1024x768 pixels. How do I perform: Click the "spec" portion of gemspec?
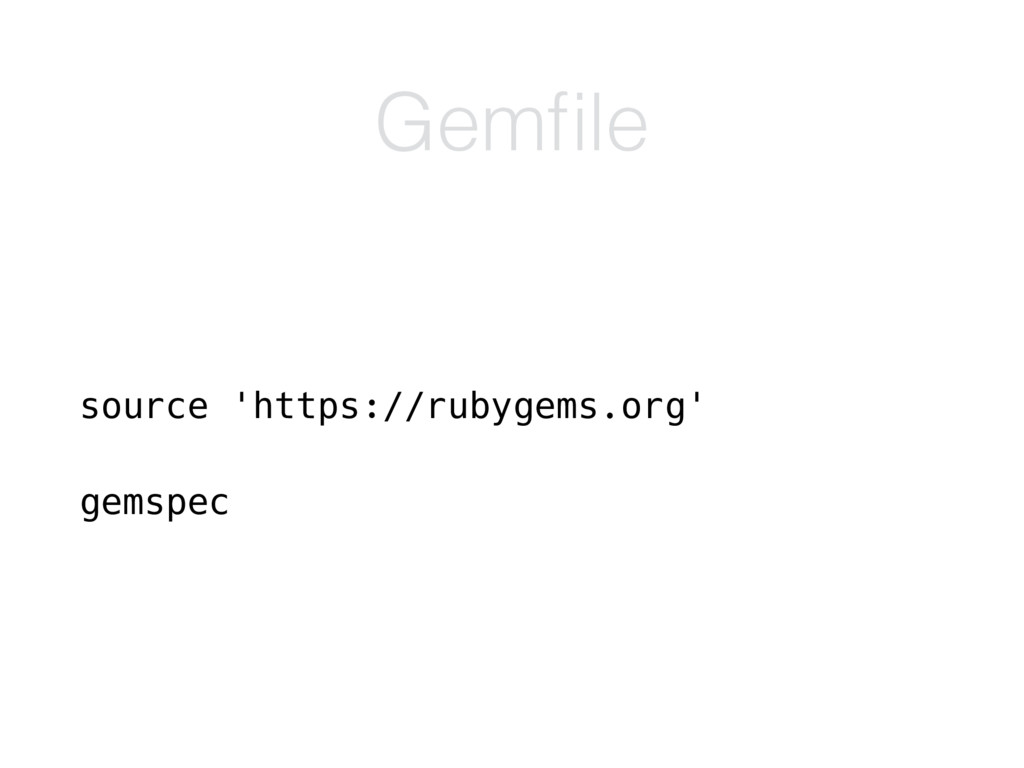[x=187, y=505]
